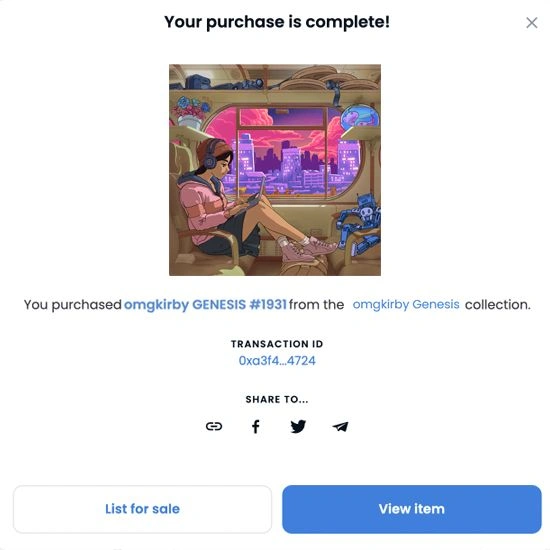The height and width of the screenshot is (550, 550).
Task: Click the 'Your purchase is complete!' heading
Action: pos(277,22)
